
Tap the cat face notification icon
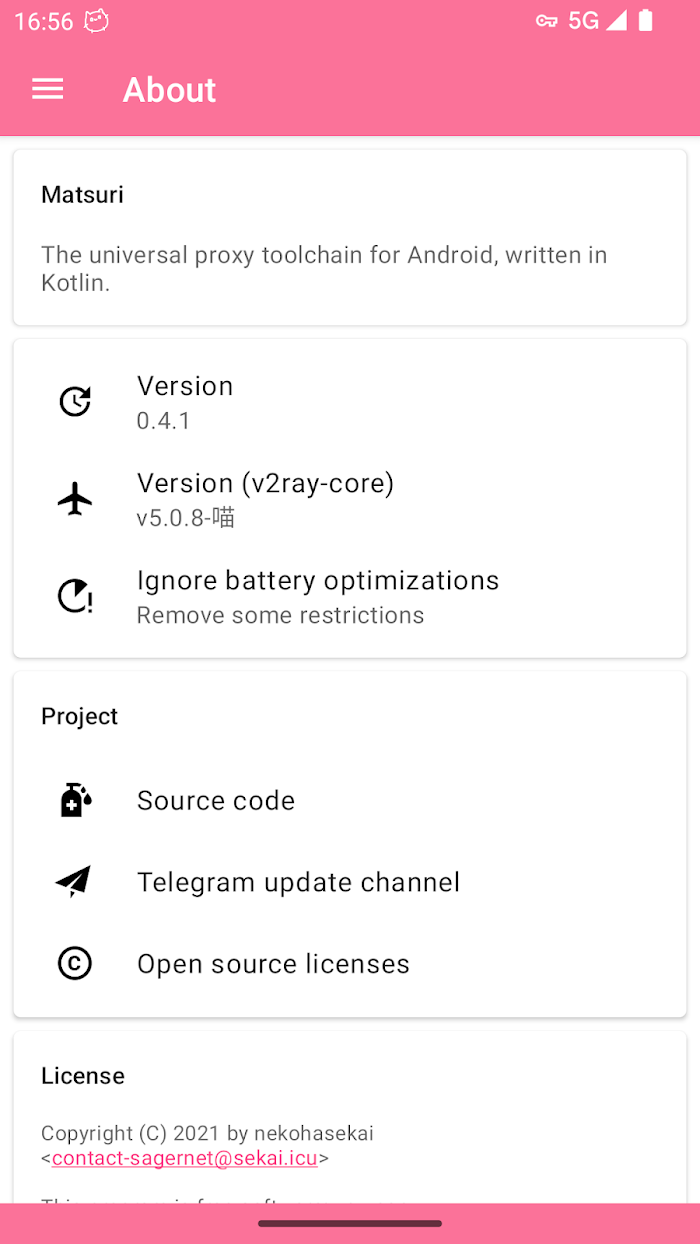[x=96, y=21]
